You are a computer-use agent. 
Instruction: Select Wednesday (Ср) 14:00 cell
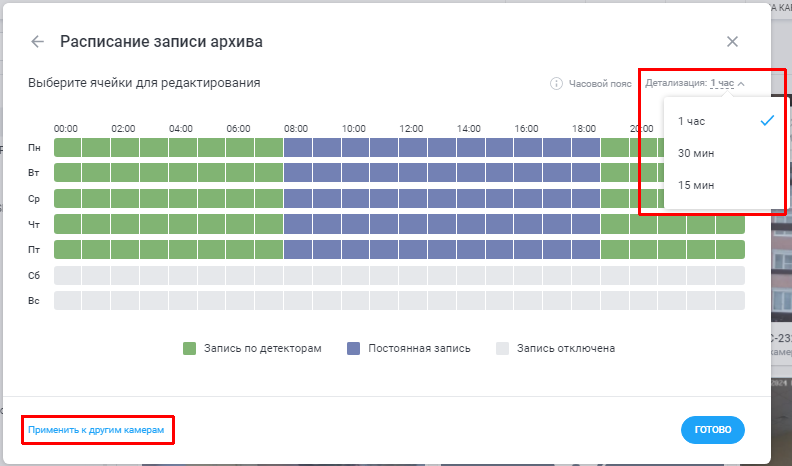coord(470,198)
